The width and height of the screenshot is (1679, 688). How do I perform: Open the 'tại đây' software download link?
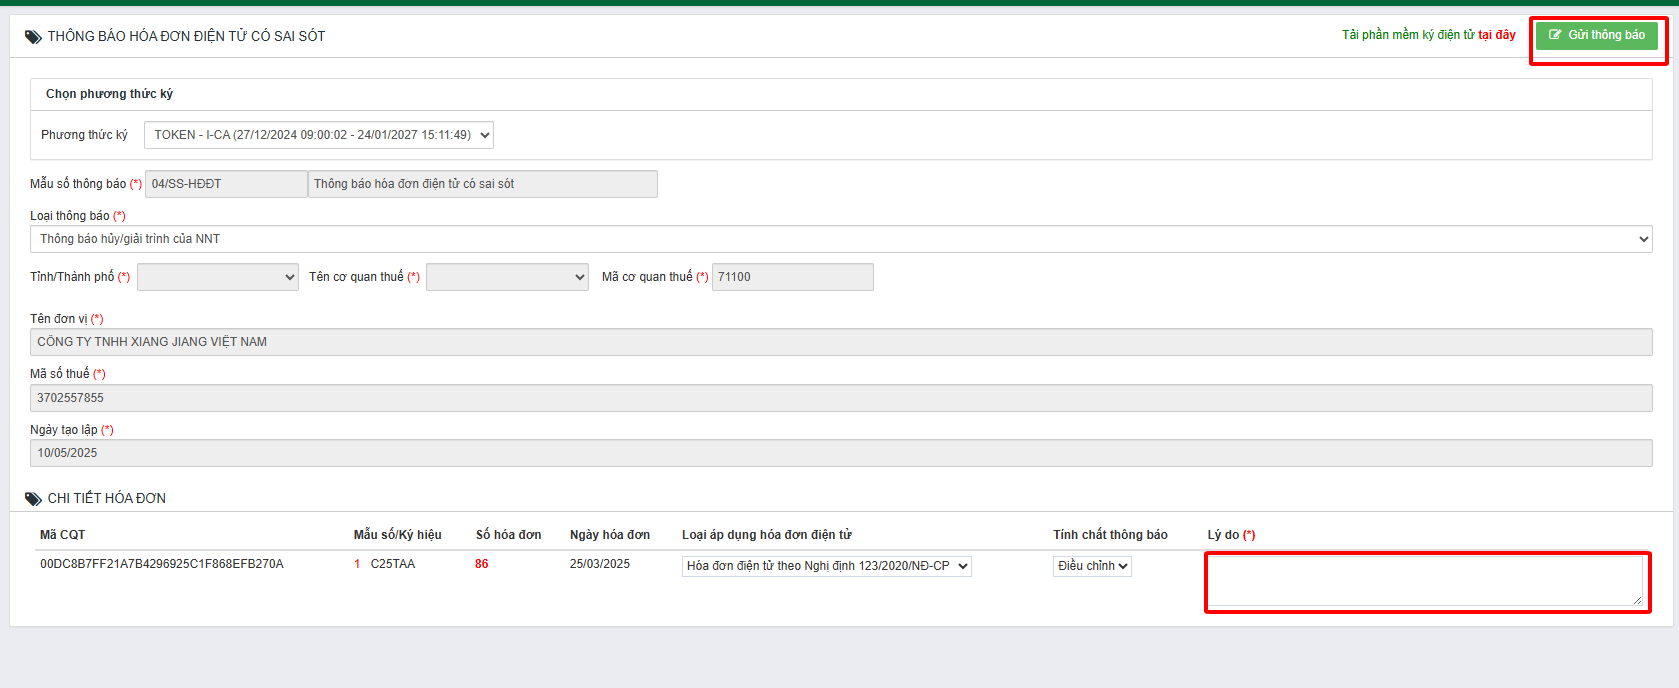click(x=1496, y=35)
